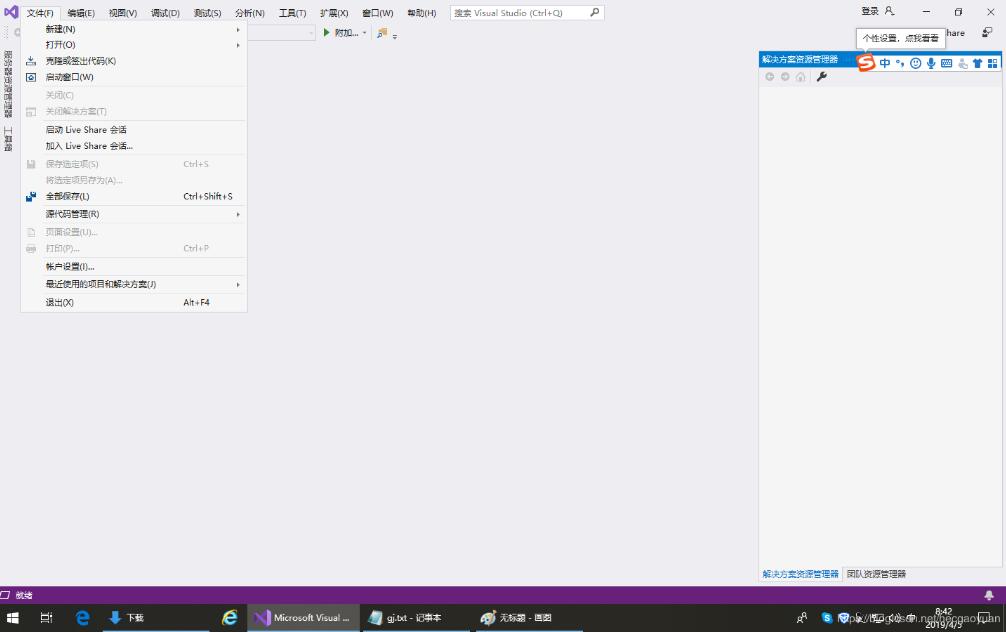Click the account person icon
This screenshot has height=632, width=1006.
pos(889,11)
